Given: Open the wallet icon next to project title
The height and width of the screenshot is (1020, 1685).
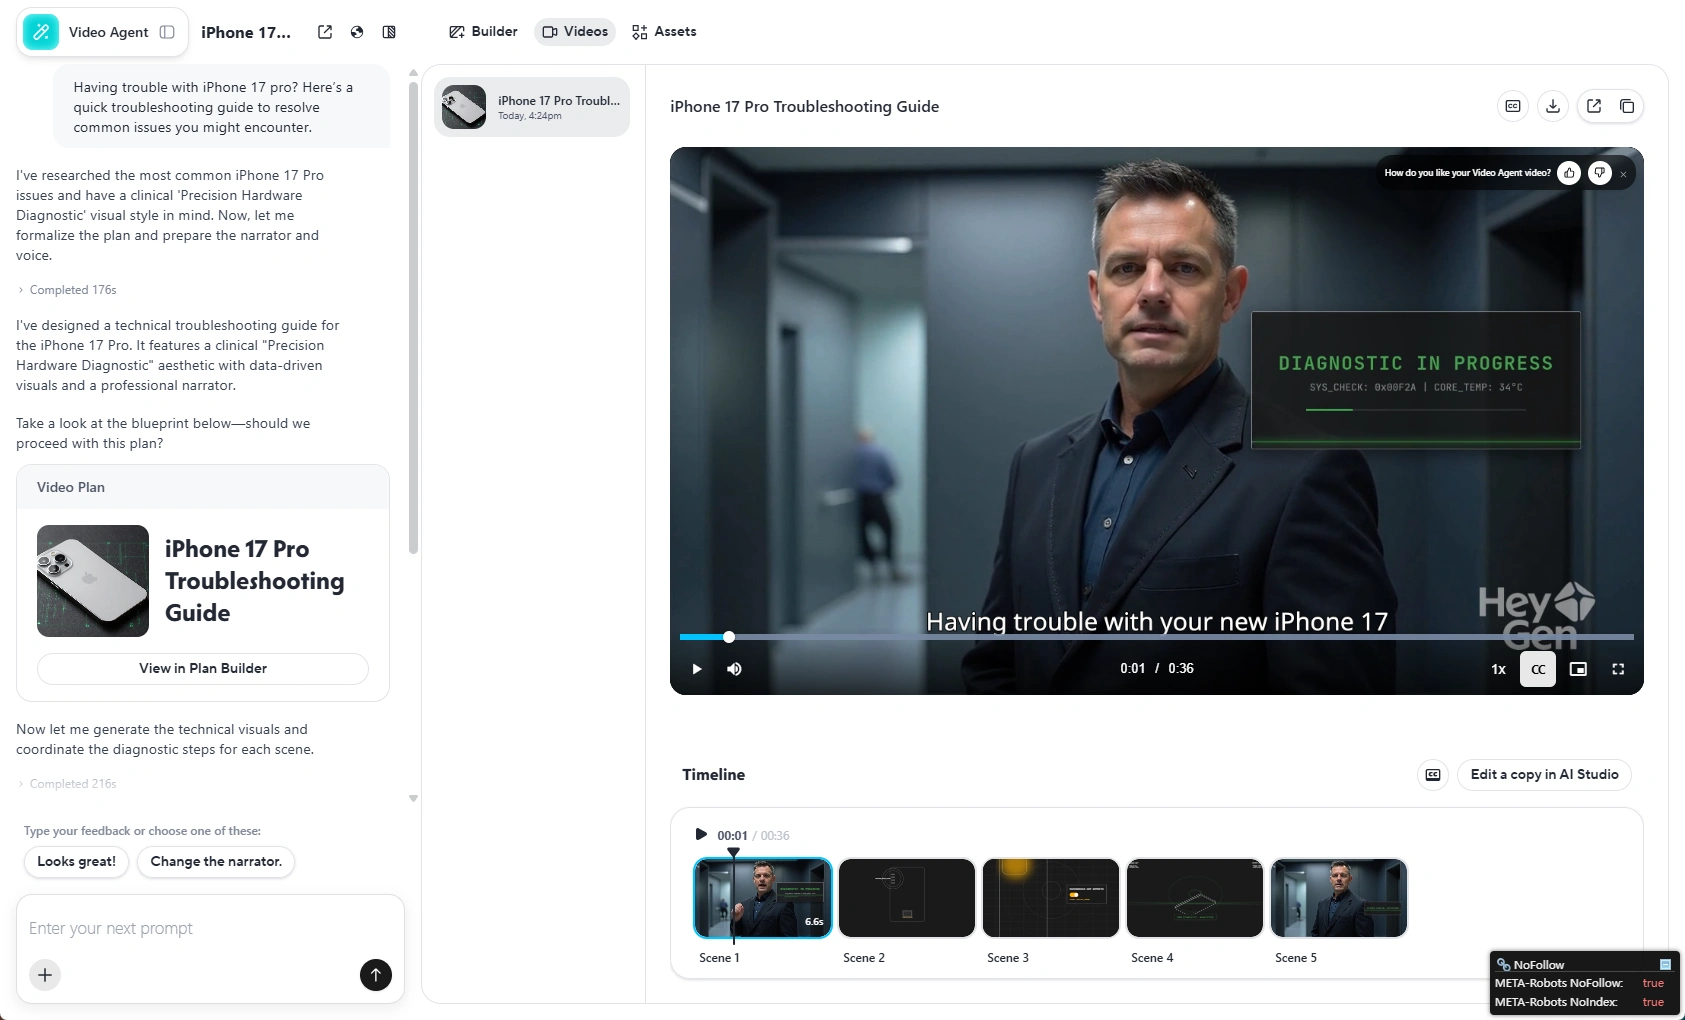Looking at the screenshot, I should click(389, 31).
